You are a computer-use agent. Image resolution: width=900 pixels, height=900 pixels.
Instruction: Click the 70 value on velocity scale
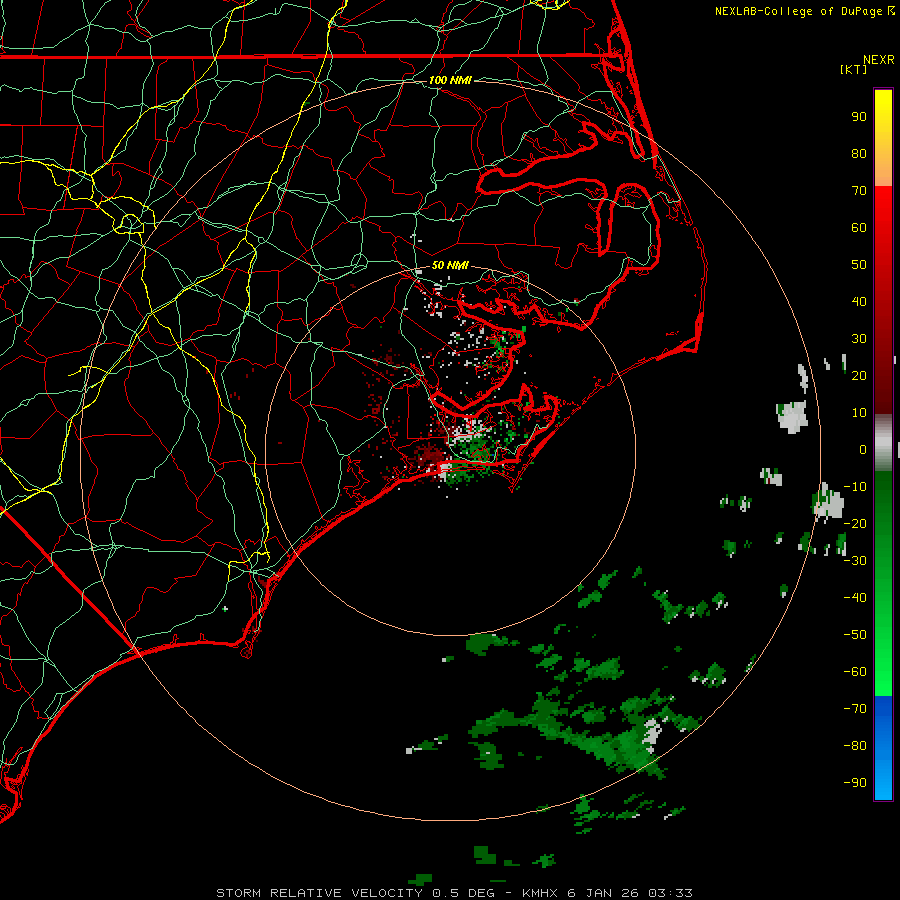coord(859,191)
